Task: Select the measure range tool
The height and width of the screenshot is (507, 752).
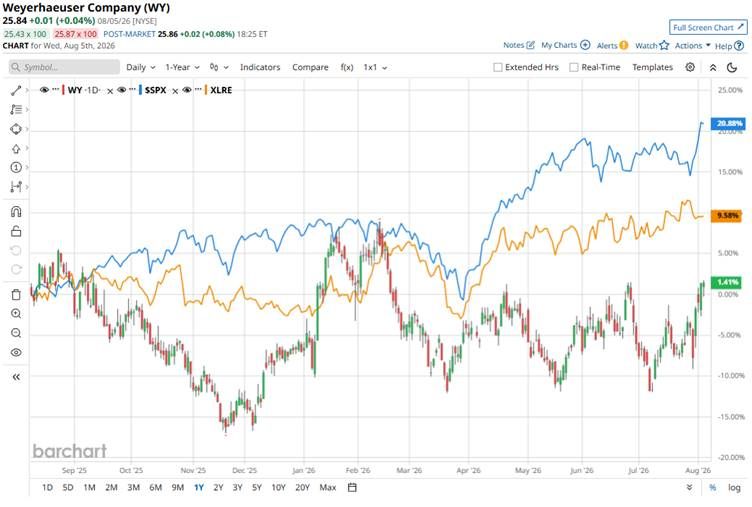Action: (16, 187)
